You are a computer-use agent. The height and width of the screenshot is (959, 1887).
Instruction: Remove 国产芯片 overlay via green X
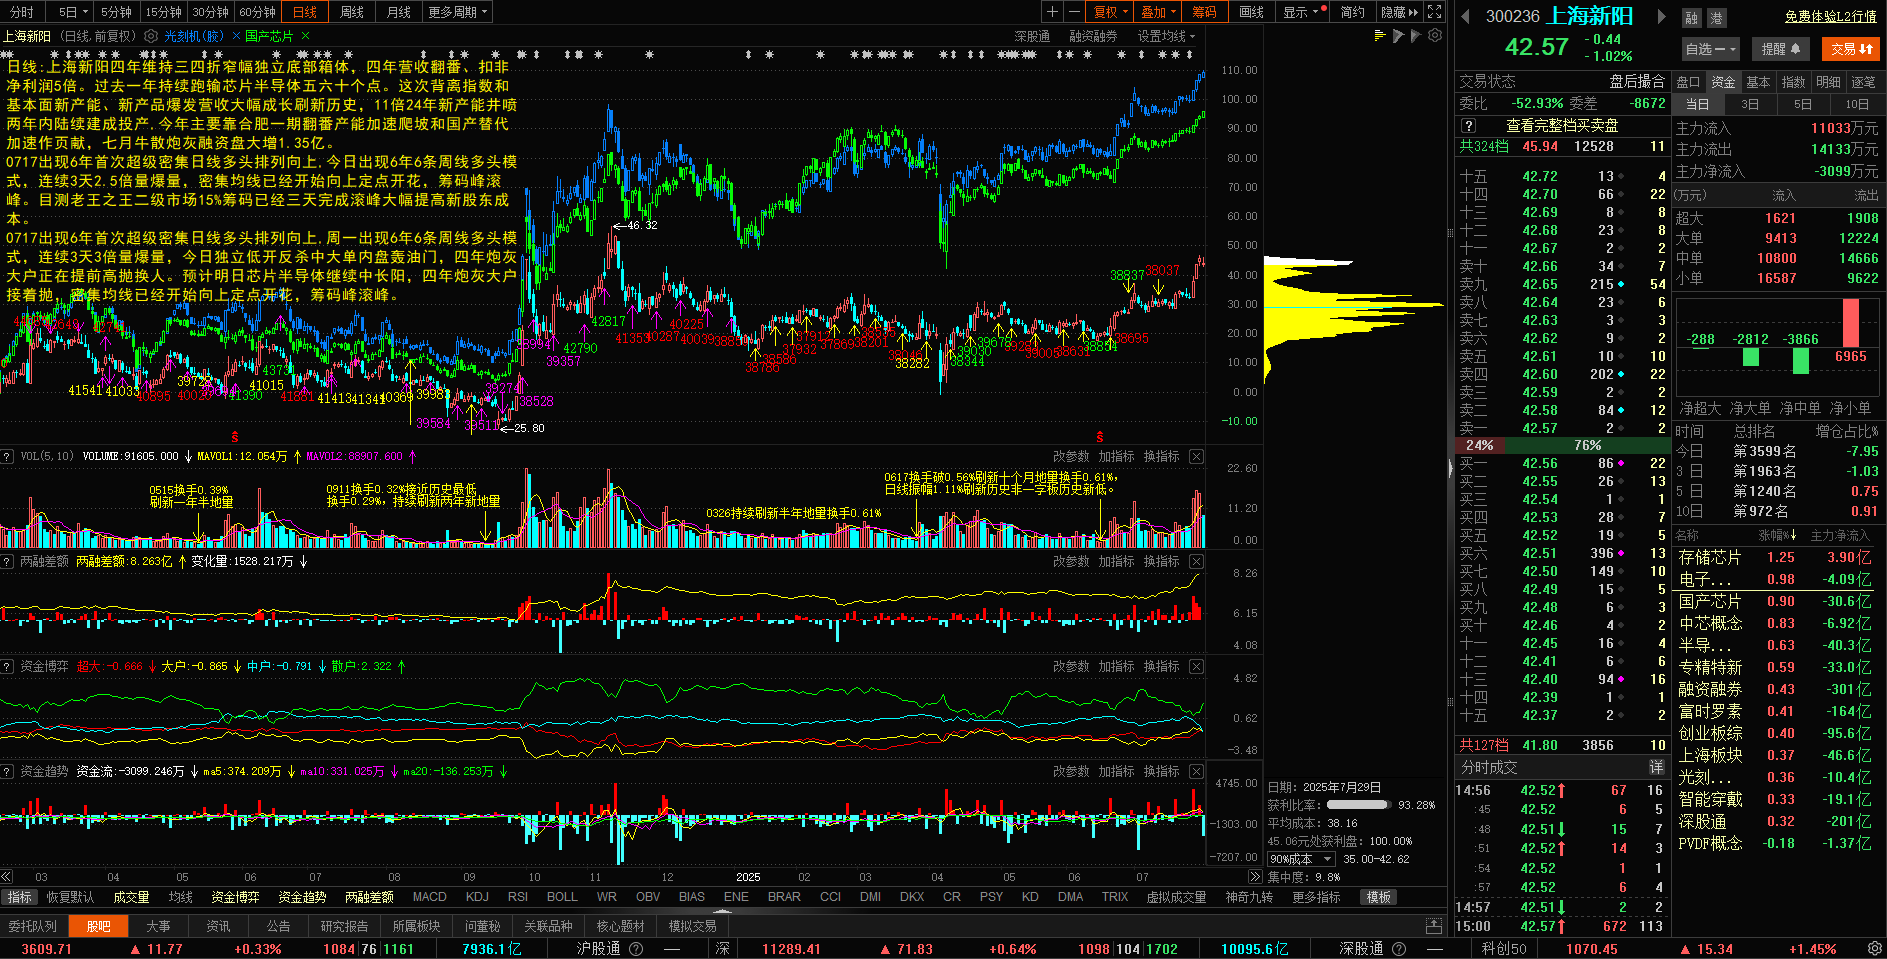click(x=305, y=36)
